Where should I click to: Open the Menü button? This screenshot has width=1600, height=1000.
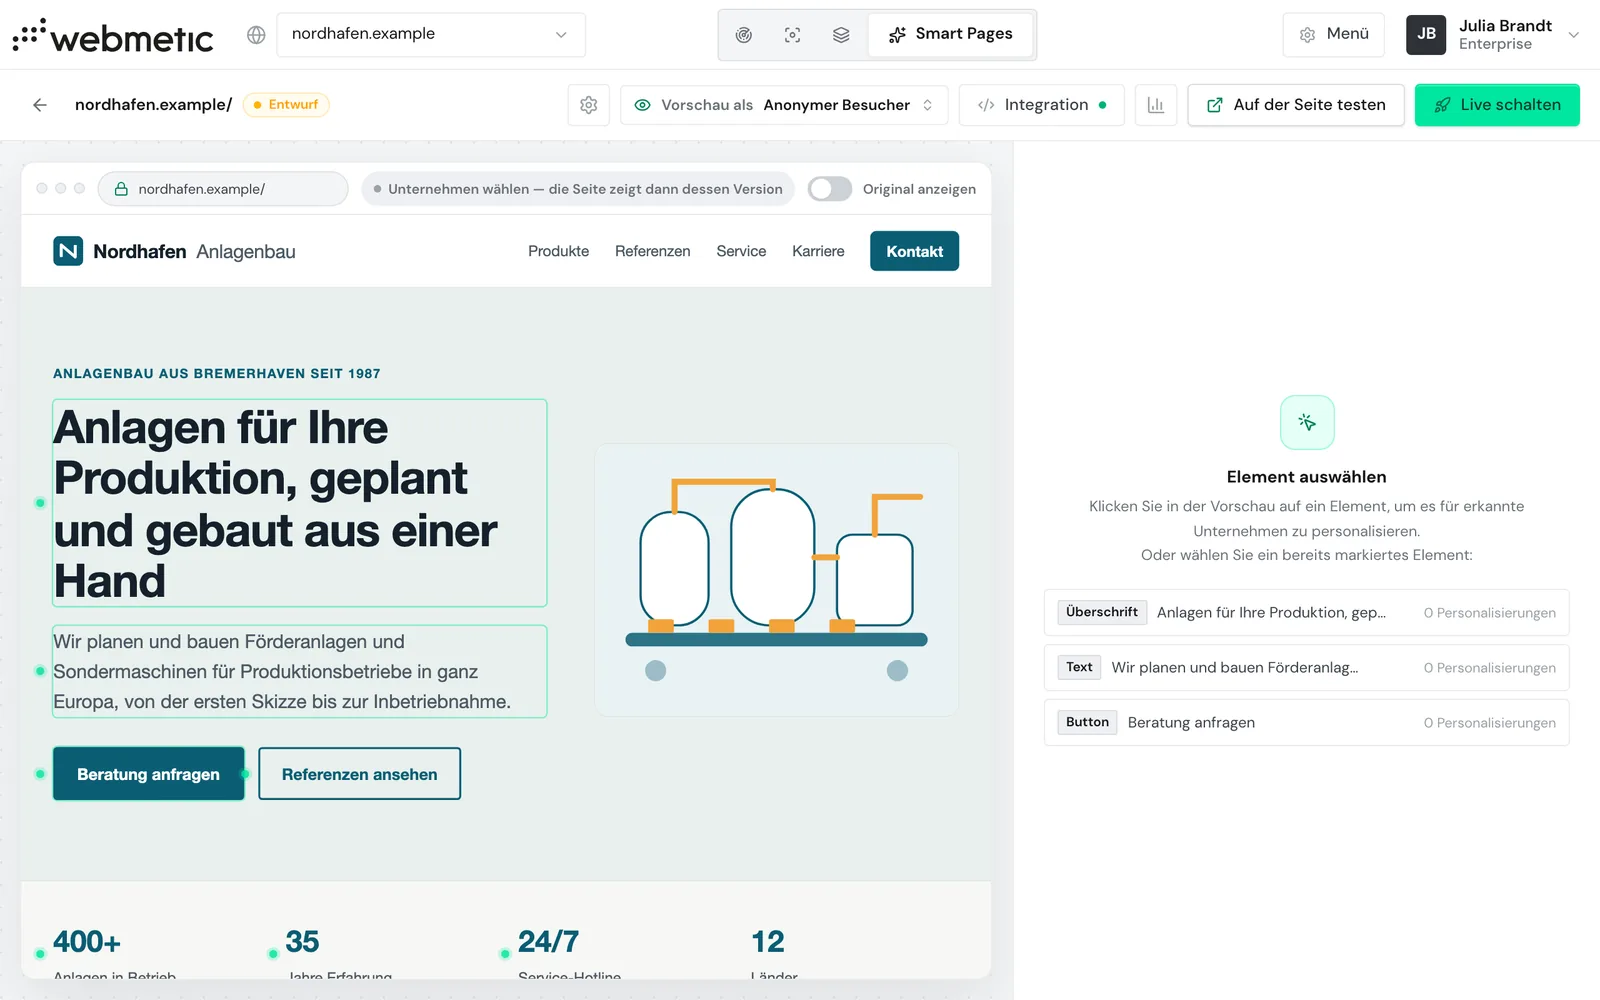click(1334, 34)
